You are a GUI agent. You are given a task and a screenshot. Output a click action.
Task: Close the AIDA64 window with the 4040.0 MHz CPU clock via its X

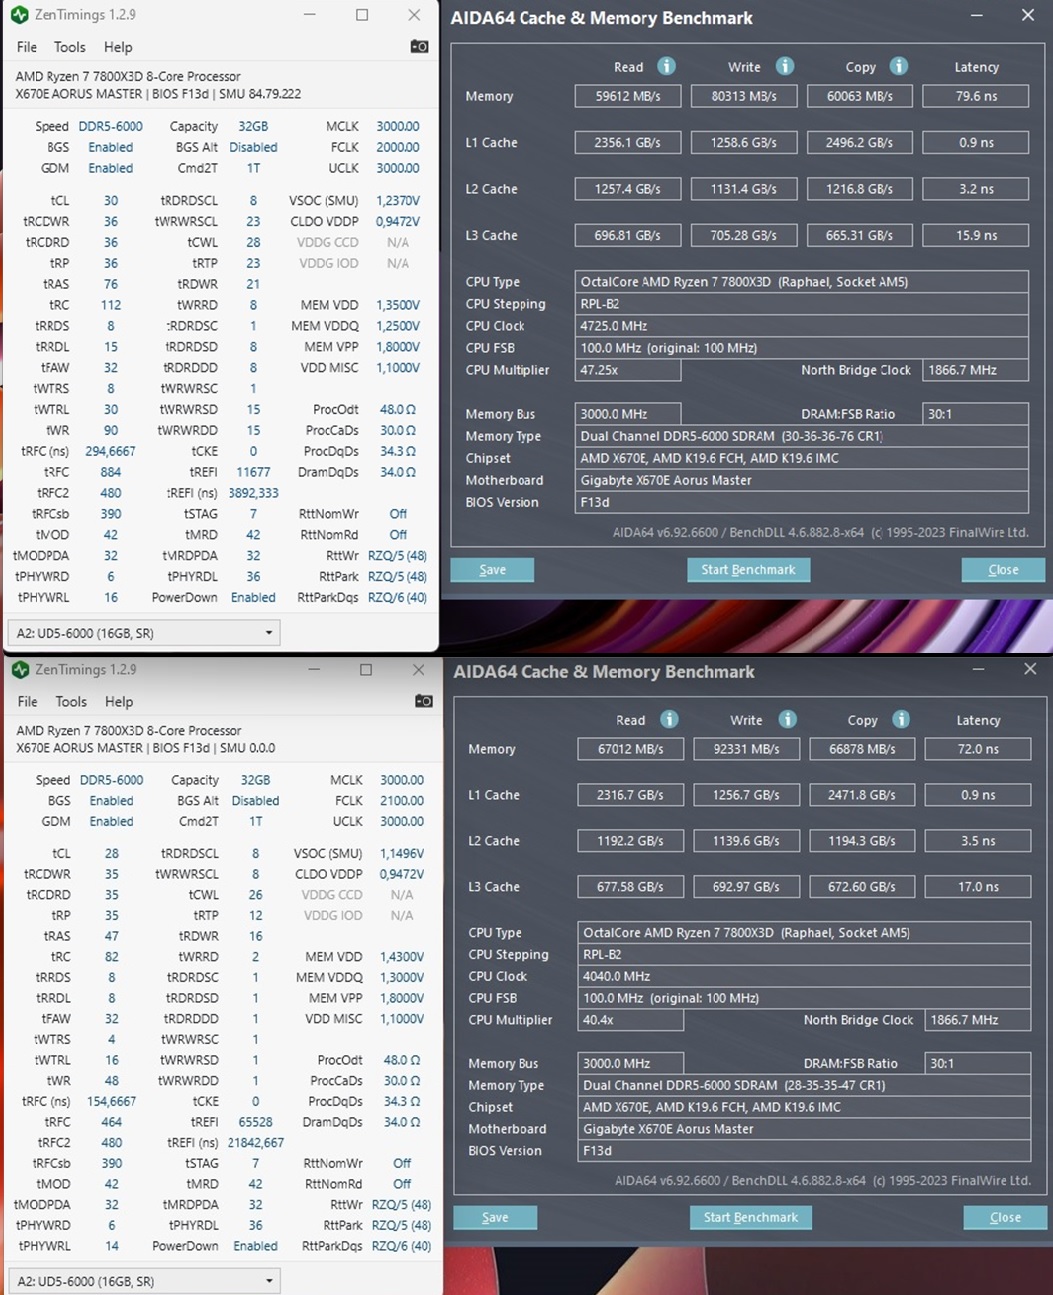tap(1030, 669)
